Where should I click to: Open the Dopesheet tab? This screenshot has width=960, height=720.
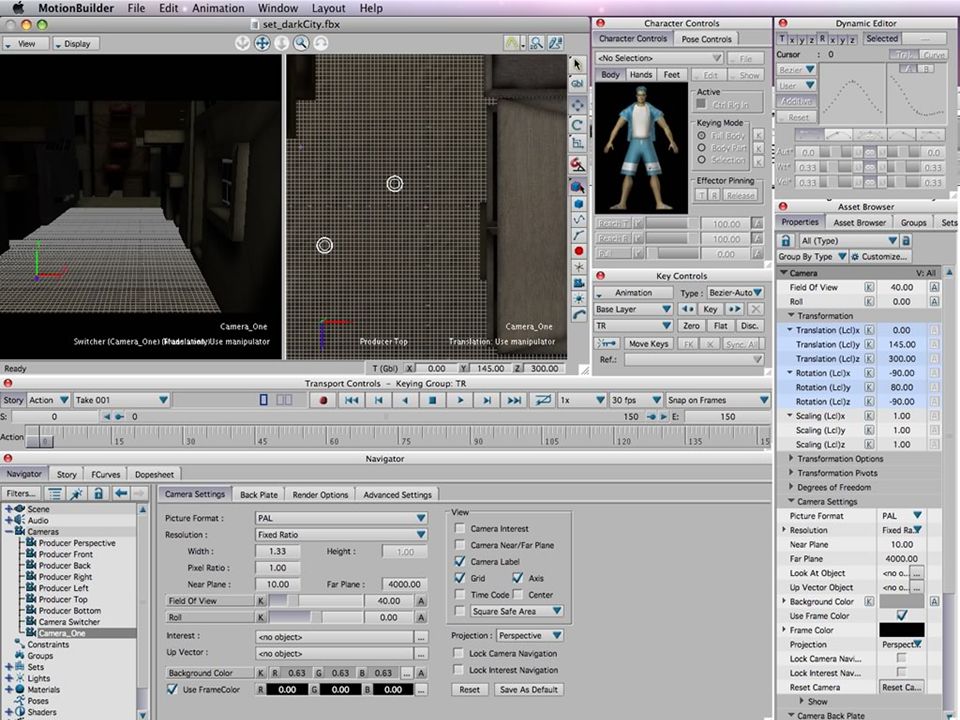click(154, 474)
